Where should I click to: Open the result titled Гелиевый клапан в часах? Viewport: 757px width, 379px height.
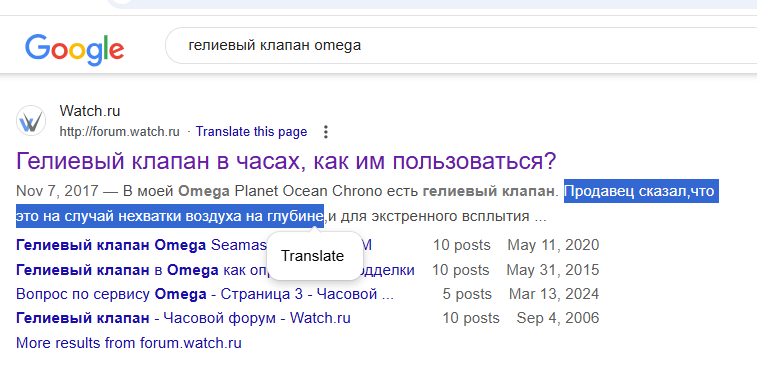click(x=286, y=161)
